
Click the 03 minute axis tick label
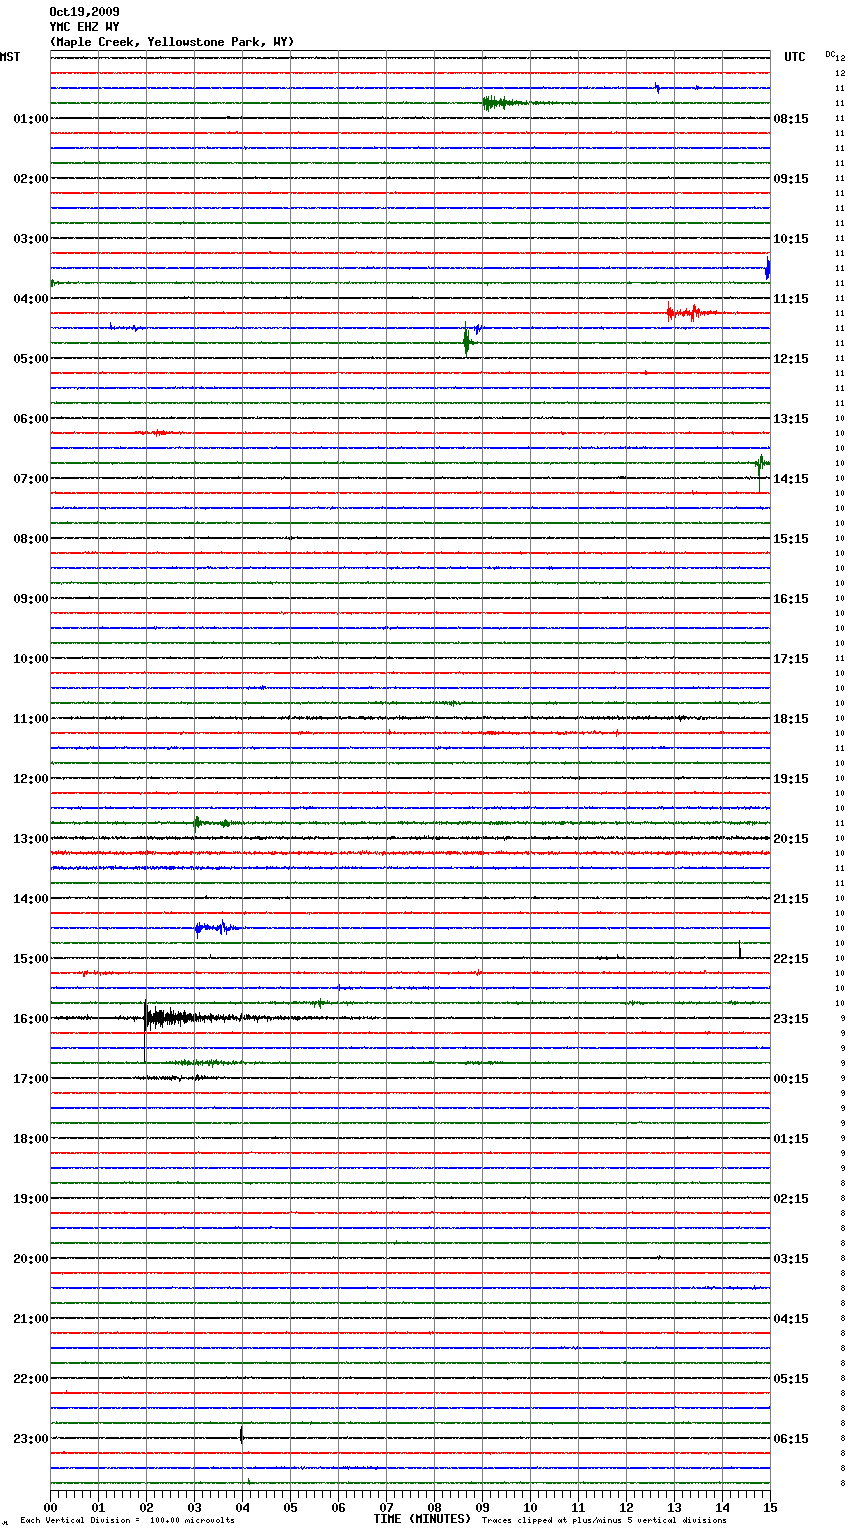(x=194, y=1507)
